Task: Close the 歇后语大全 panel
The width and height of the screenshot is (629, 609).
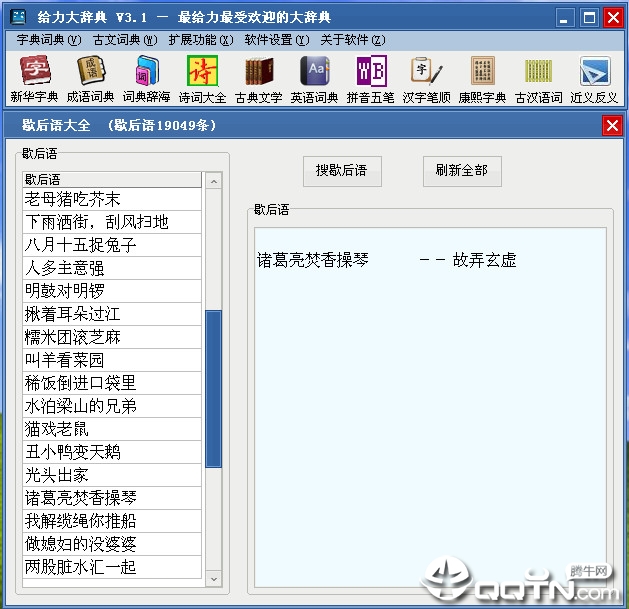Action: pos(612,126)
